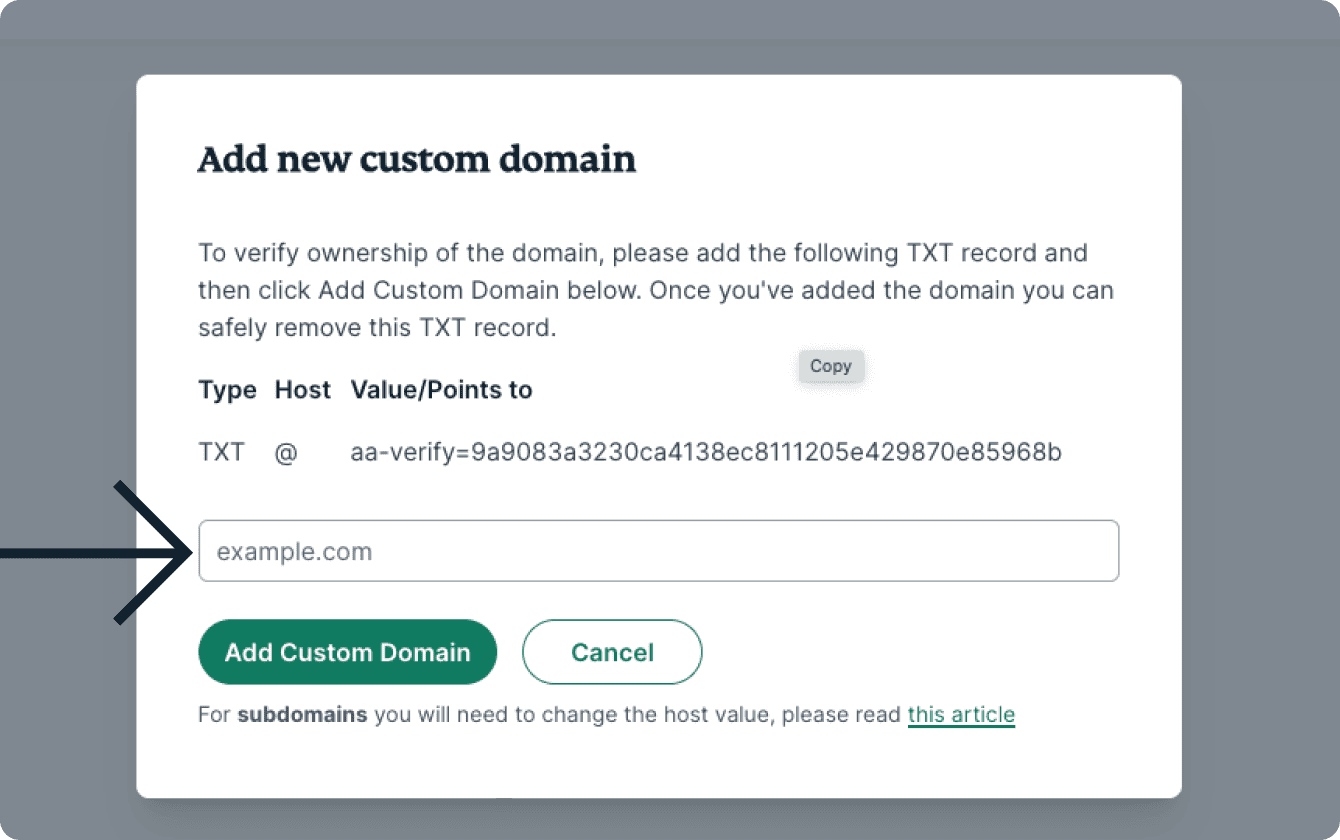Click the "Type" column header
This screenshot has width=1340, height=840.
point(227,390)
